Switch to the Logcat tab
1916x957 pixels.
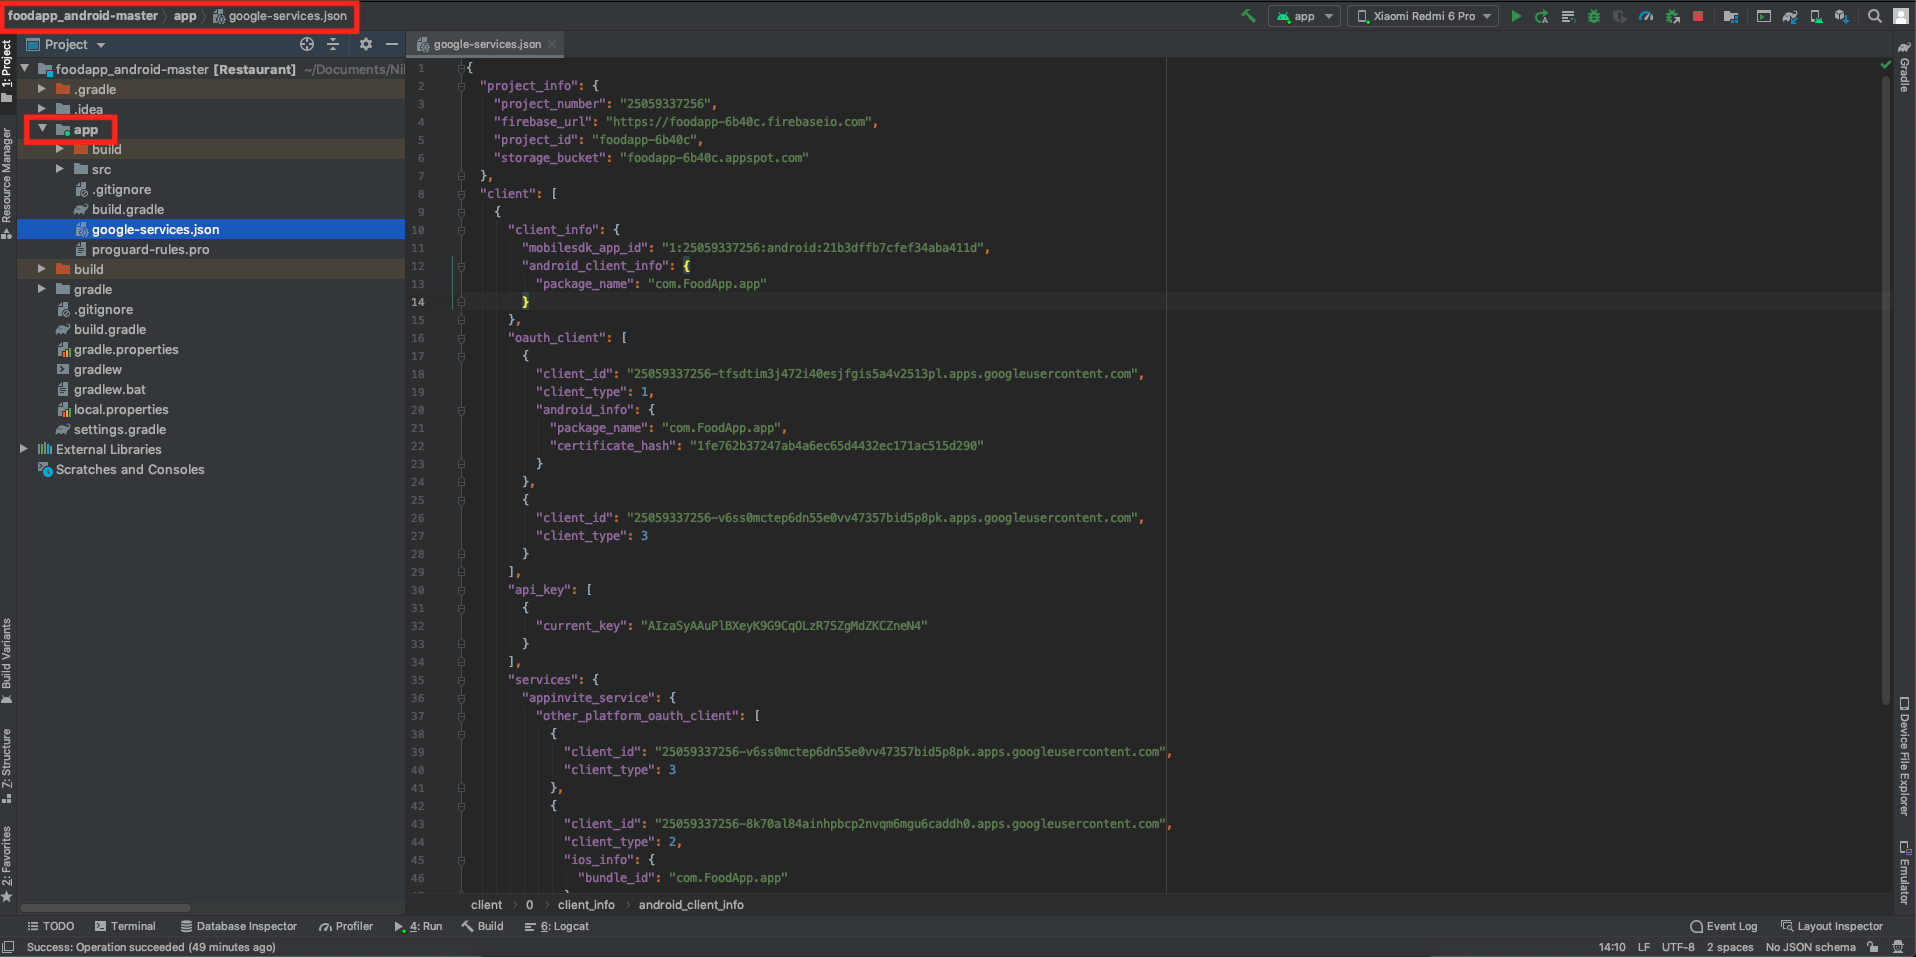(x=557, y=926)
